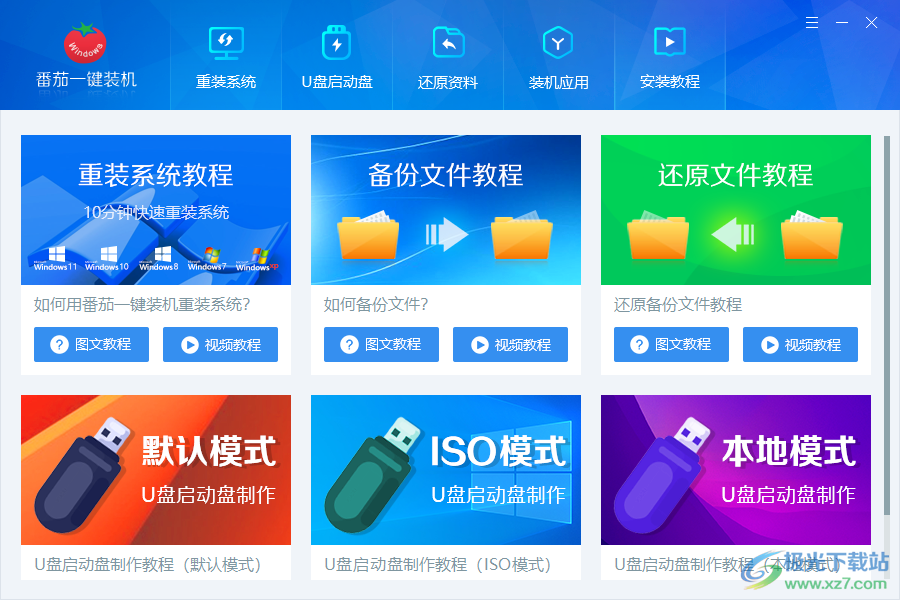The width and height of the screenshot is (900, 600).
Task: Open 图文教程 for 重装系统 tutorial
Action: (x=91, y=344)
